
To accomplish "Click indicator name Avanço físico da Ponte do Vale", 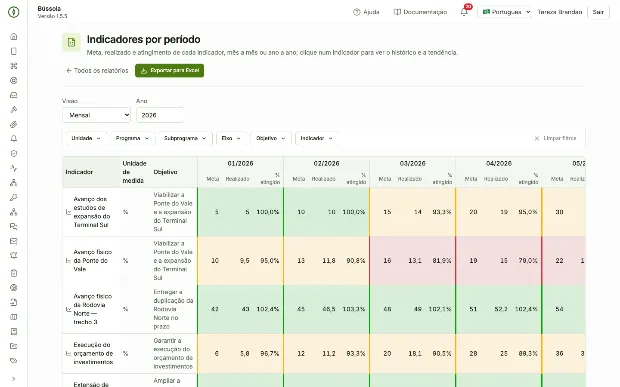I will click(x=93, y=261).
